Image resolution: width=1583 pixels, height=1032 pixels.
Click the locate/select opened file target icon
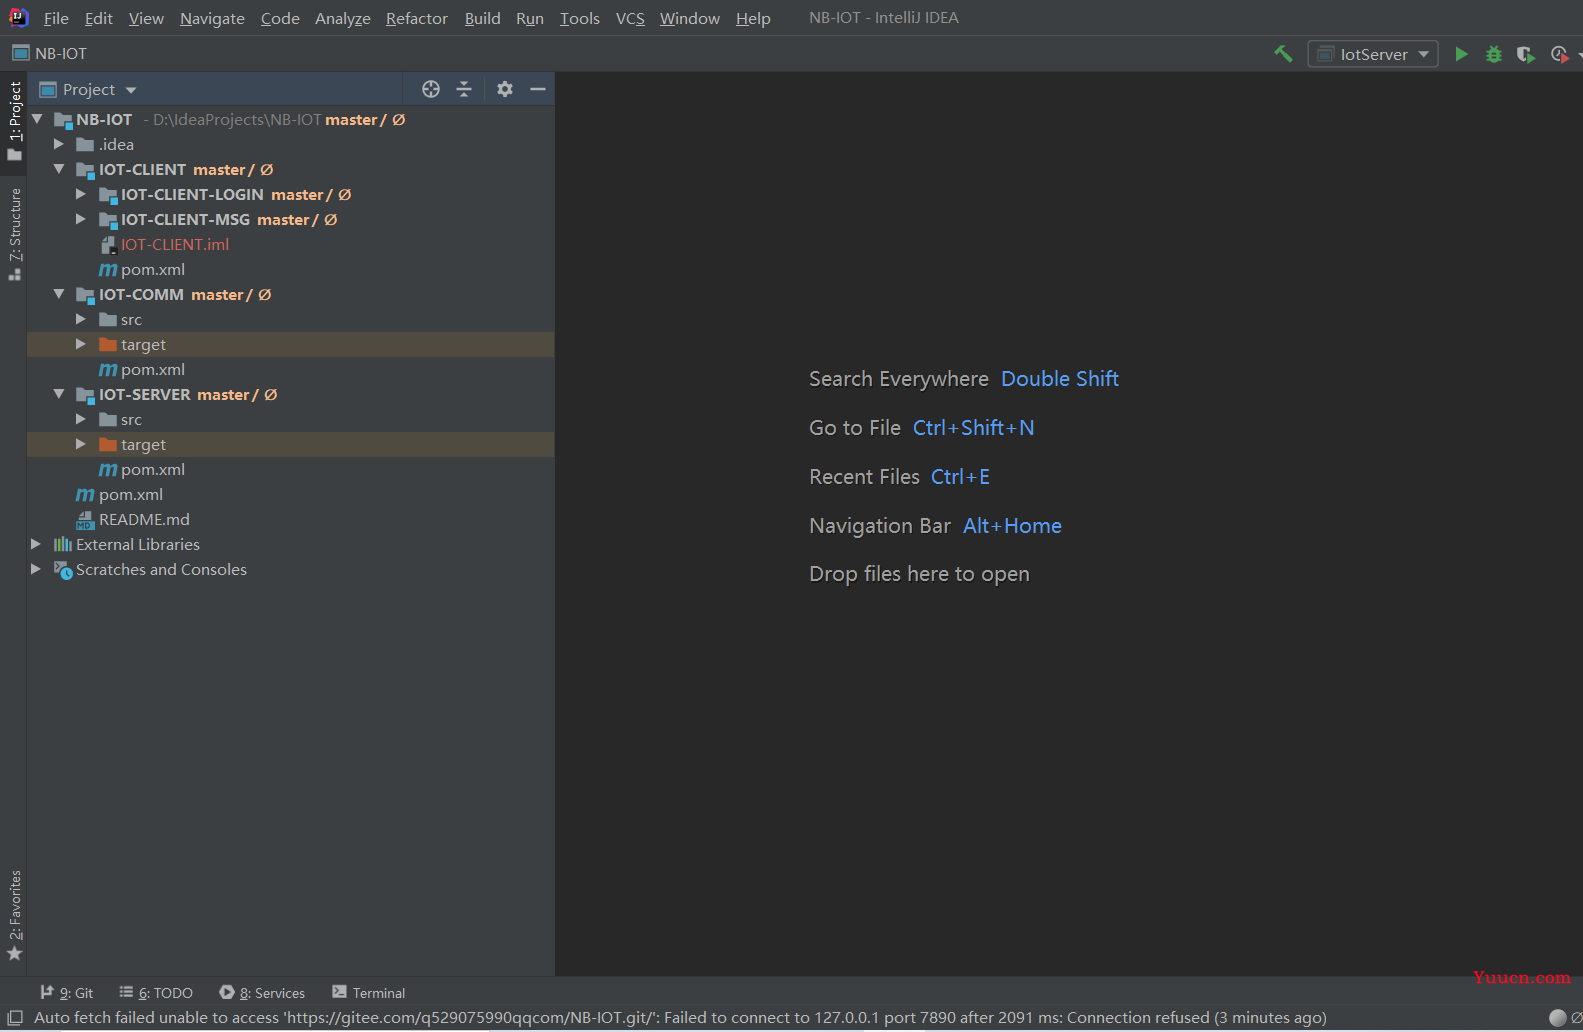431,89
